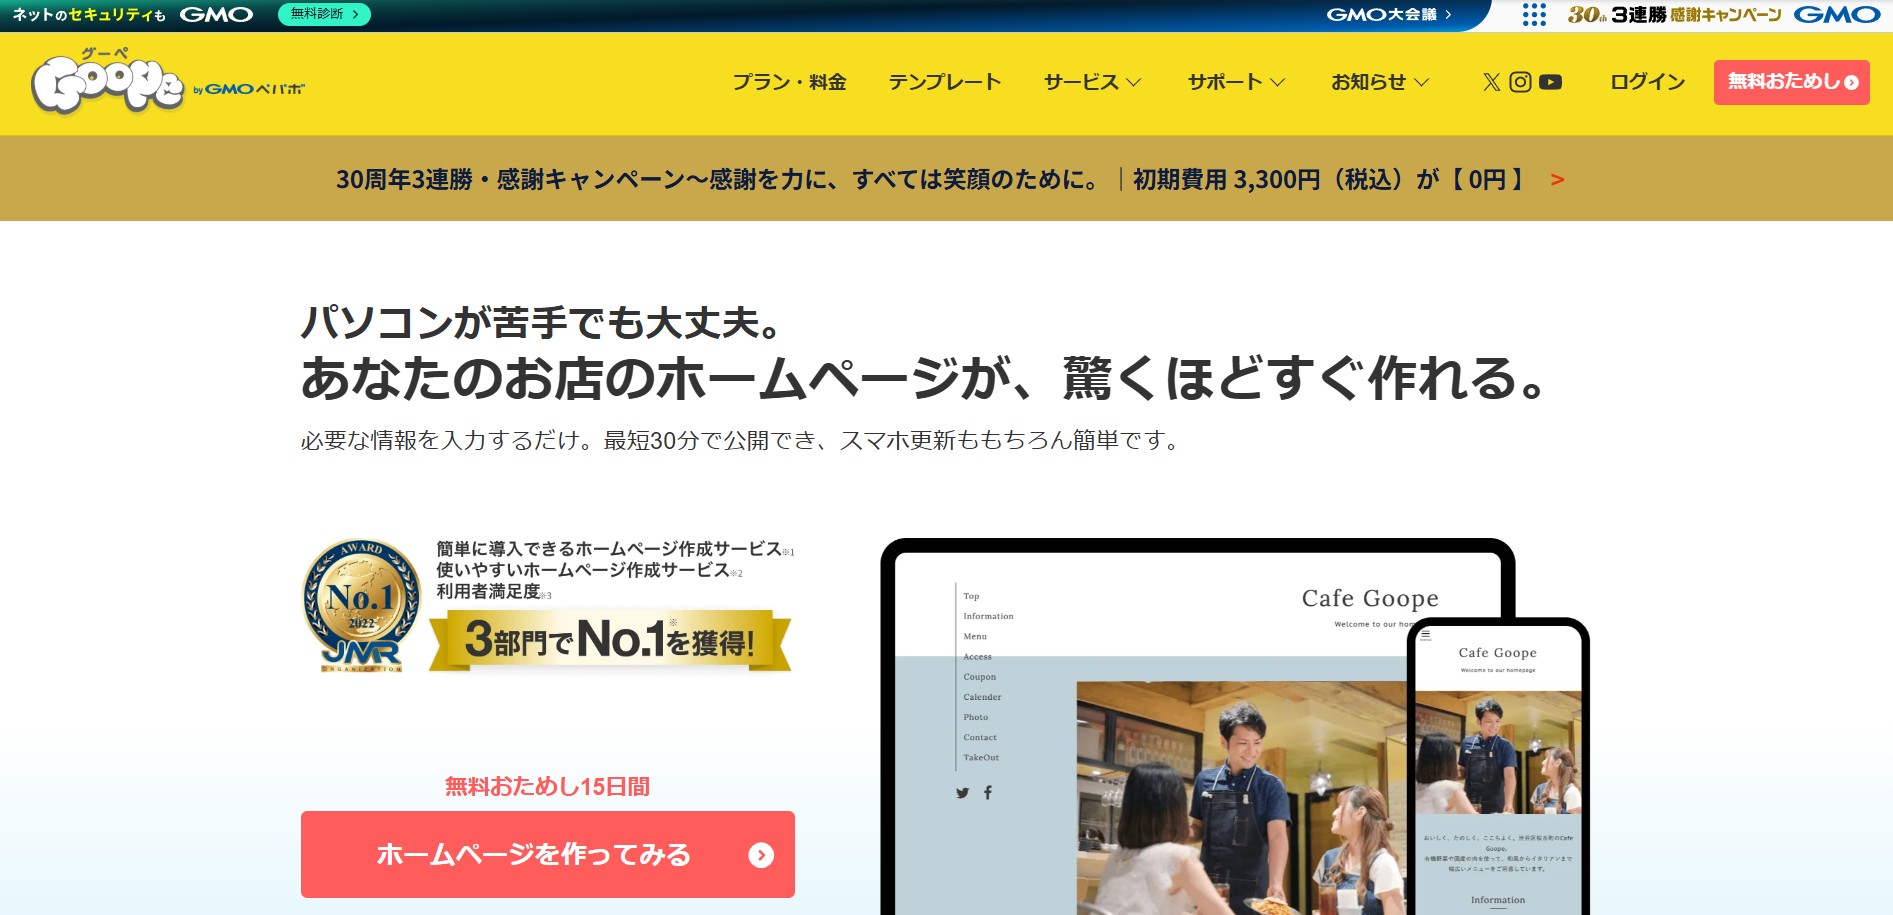The image size is (1893, 915).
Task: Click the Twitter icon in the Cafe Goope preview
Action: point(962,793)
